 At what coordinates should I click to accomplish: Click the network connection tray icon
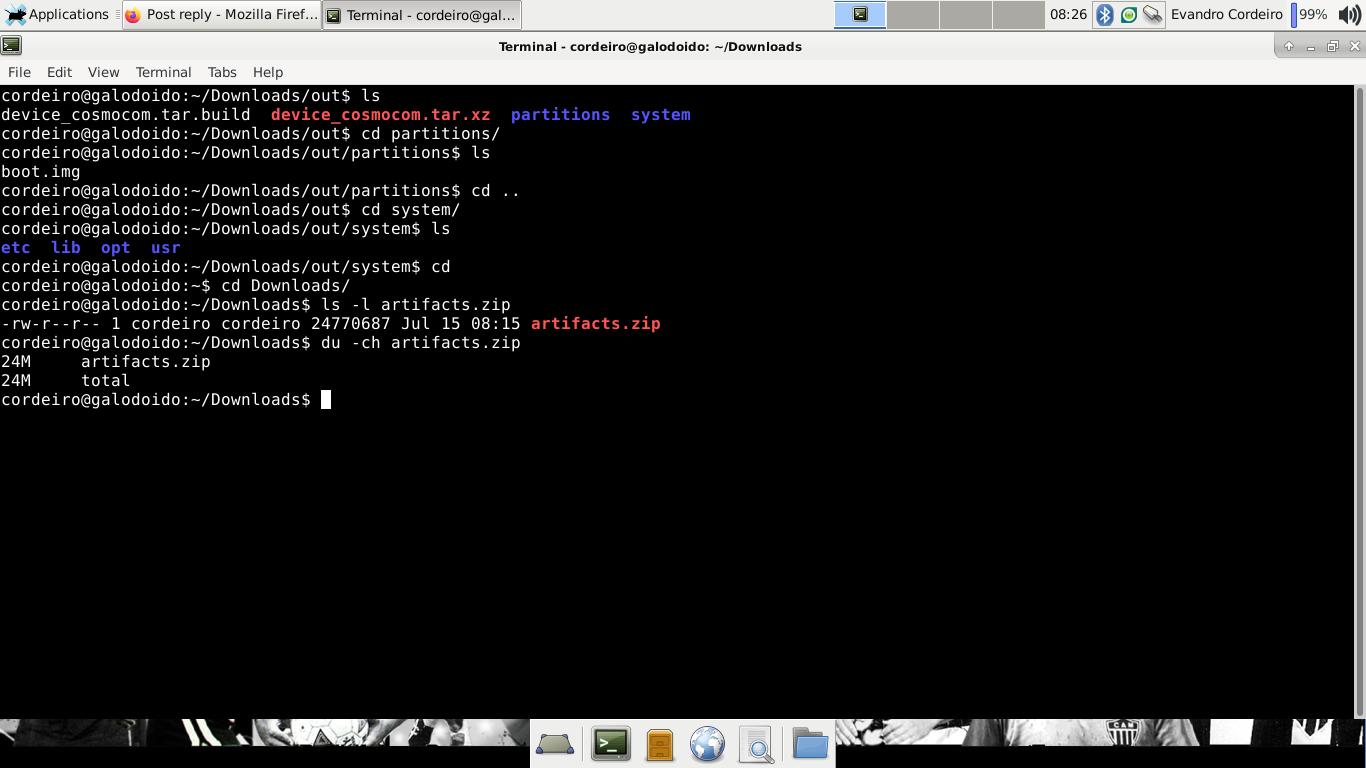[1153, 15]
